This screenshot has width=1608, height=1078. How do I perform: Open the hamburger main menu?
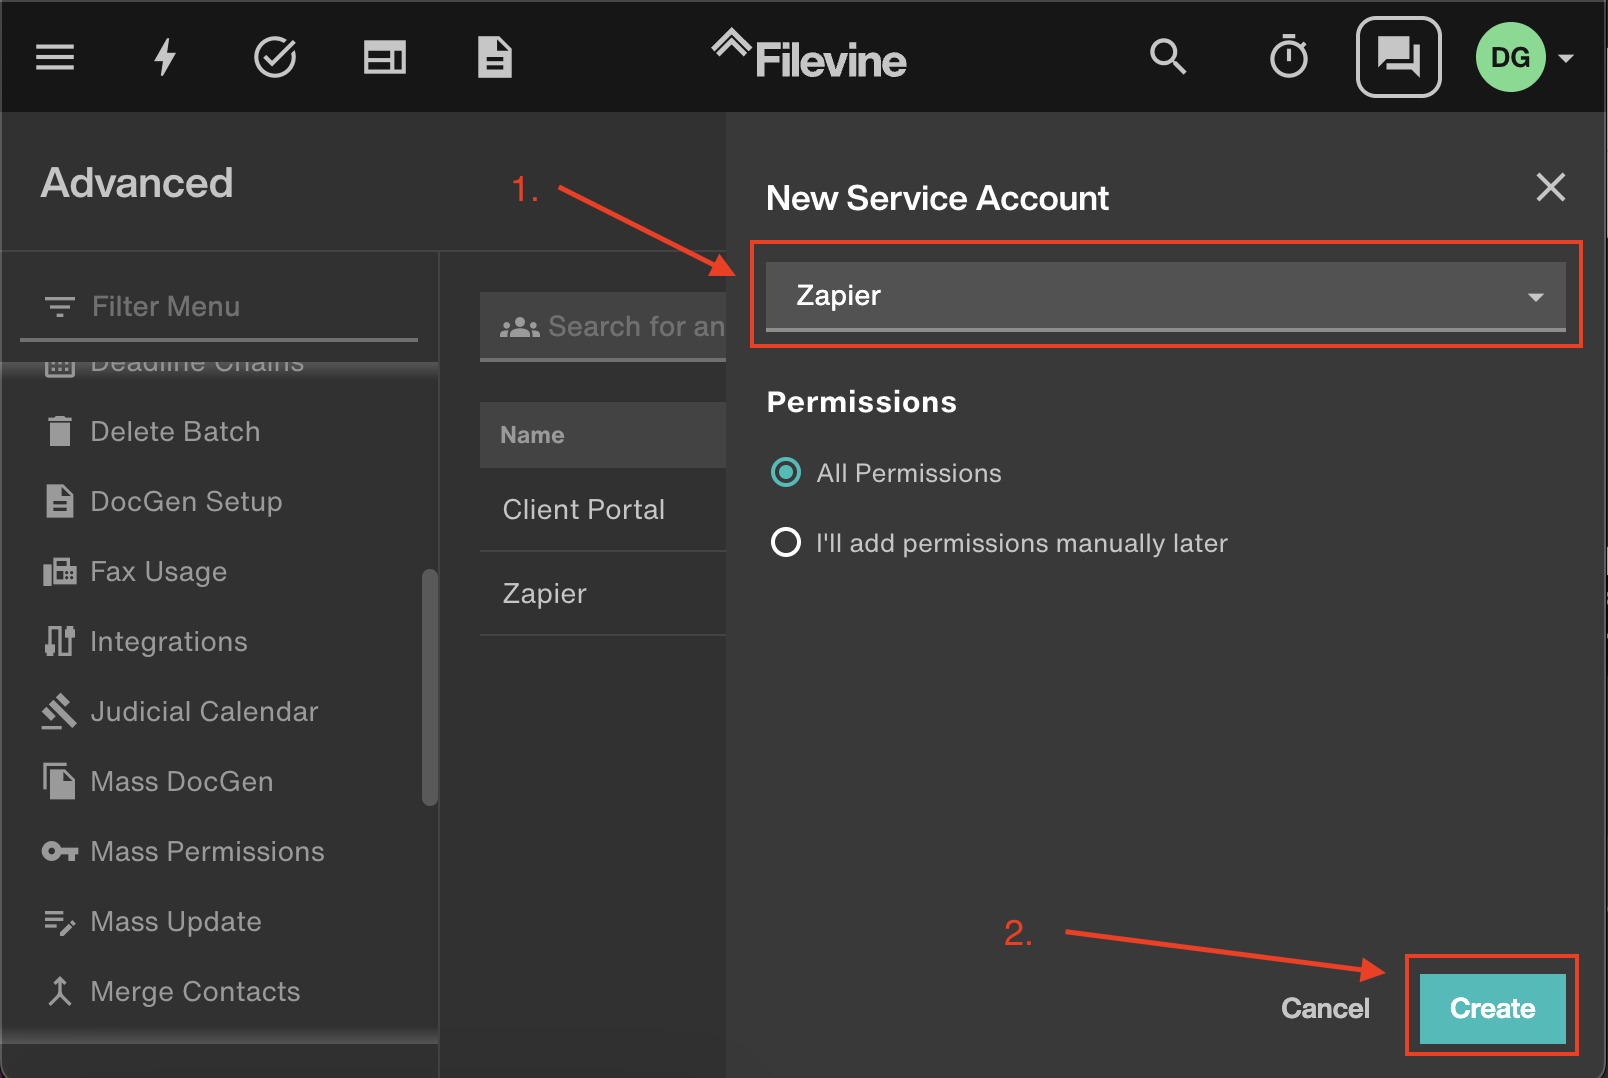[x=55, y=58]
